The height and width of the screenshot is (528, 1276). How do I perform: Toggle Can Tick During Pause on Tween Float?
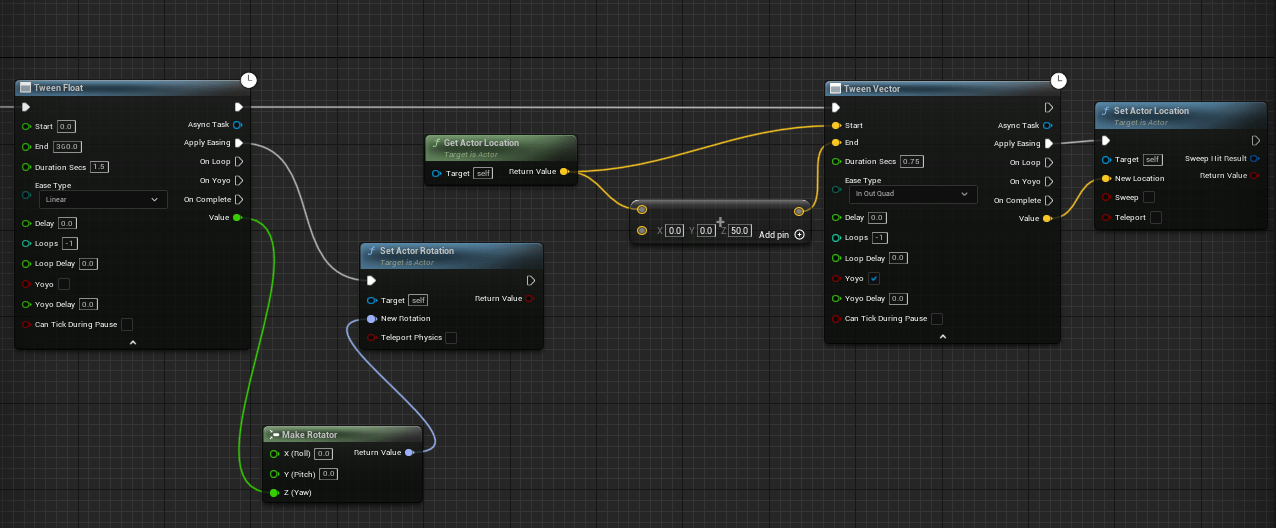[x=127, y=324]
